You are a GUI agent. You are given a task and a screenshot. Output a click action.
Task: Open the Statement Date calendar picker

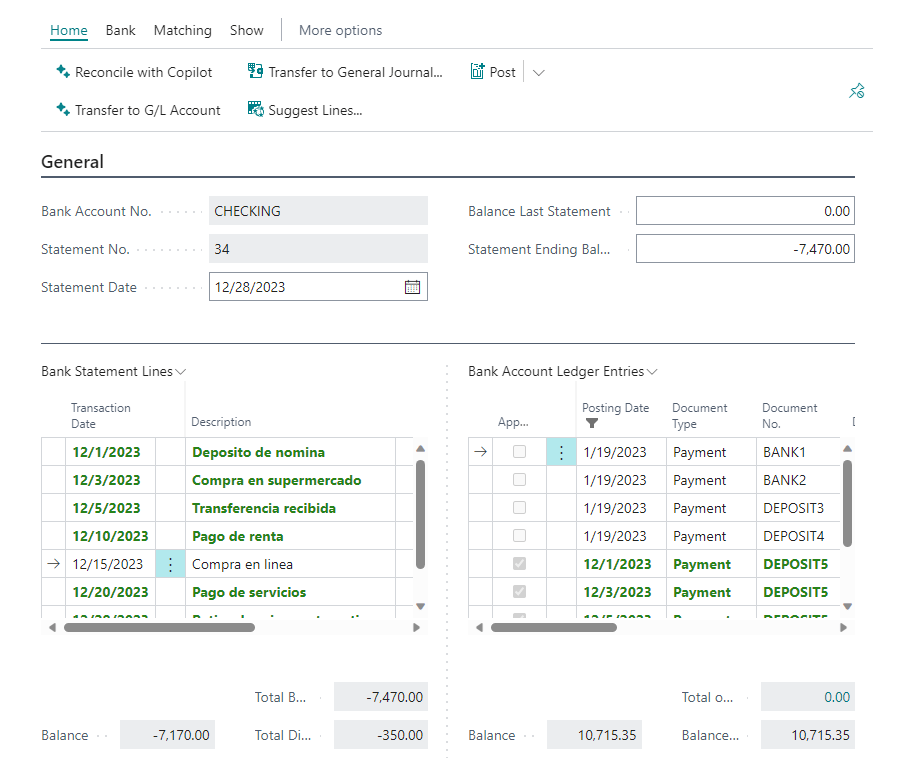click(x=412, y=287)
